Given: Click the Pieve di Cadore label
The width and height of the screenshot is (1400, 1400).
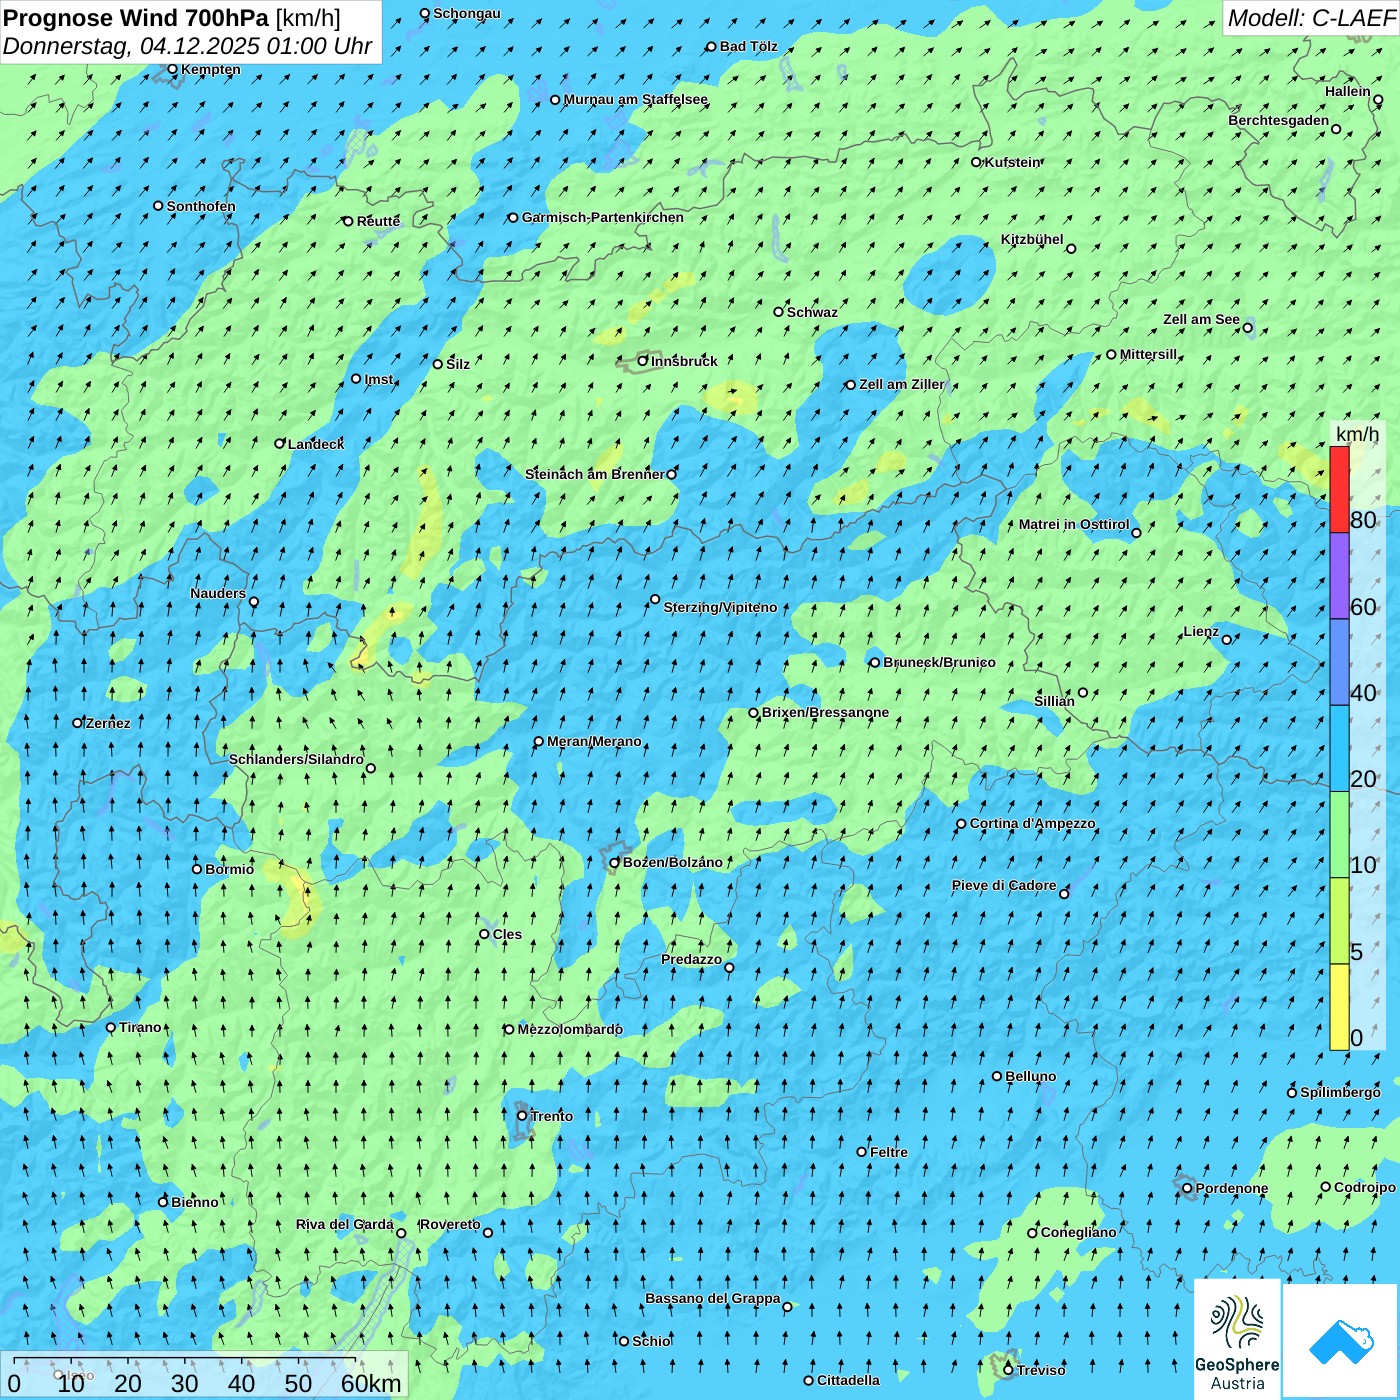Looking at the screenshot, I should click(x=1004, y=886).
